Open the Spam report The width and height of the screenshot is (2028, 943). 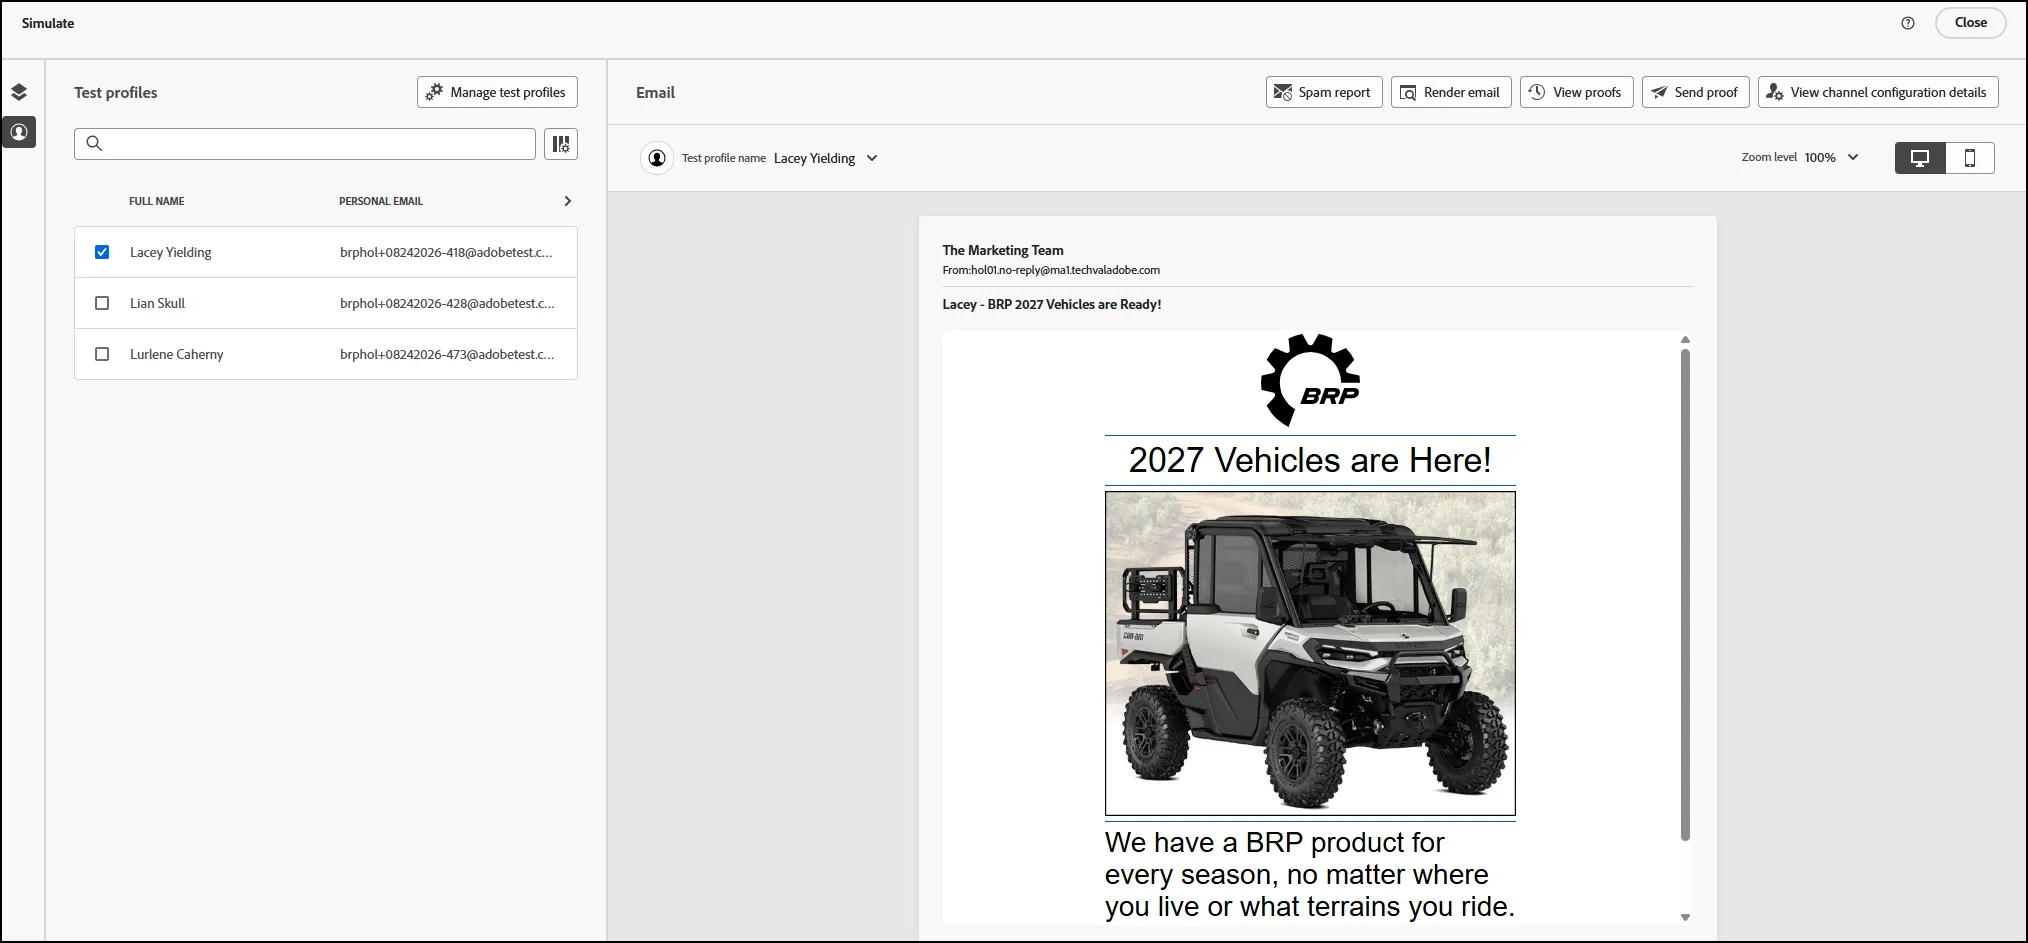pos(1324,92)
